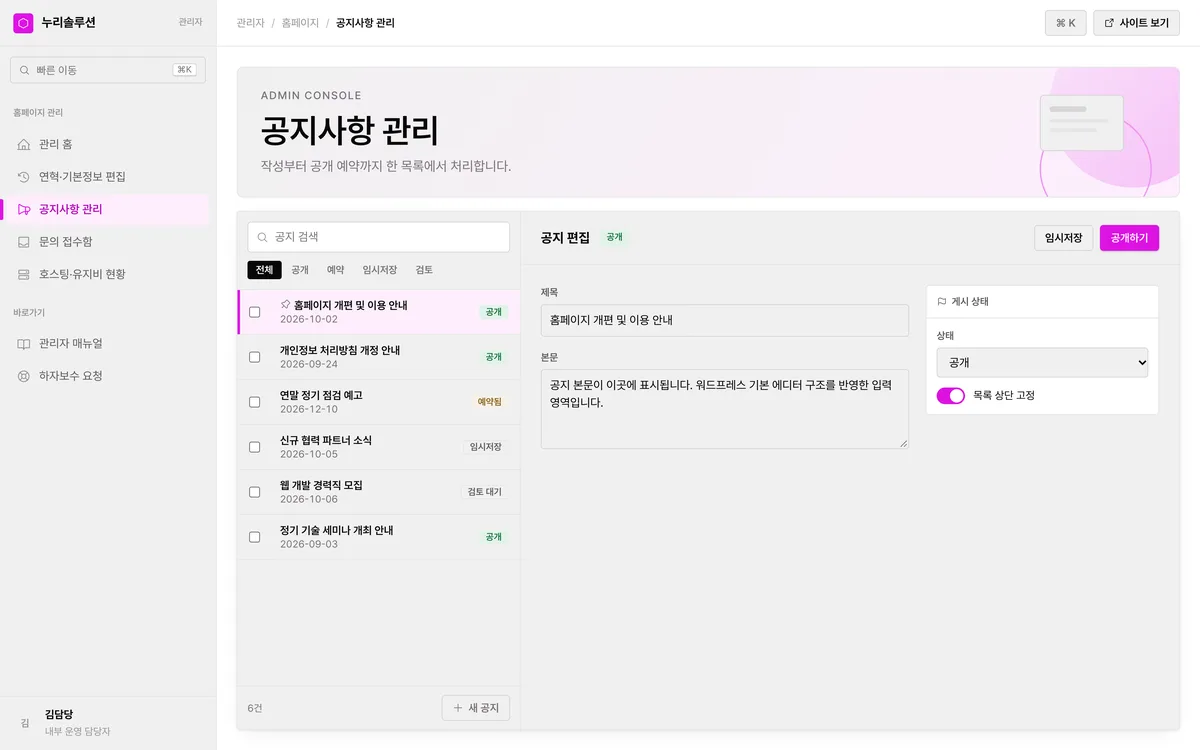This screenshot has height=750, width=1200.
Task: Click the 관리자 매뉴얼 book icon
Action: 24,344
